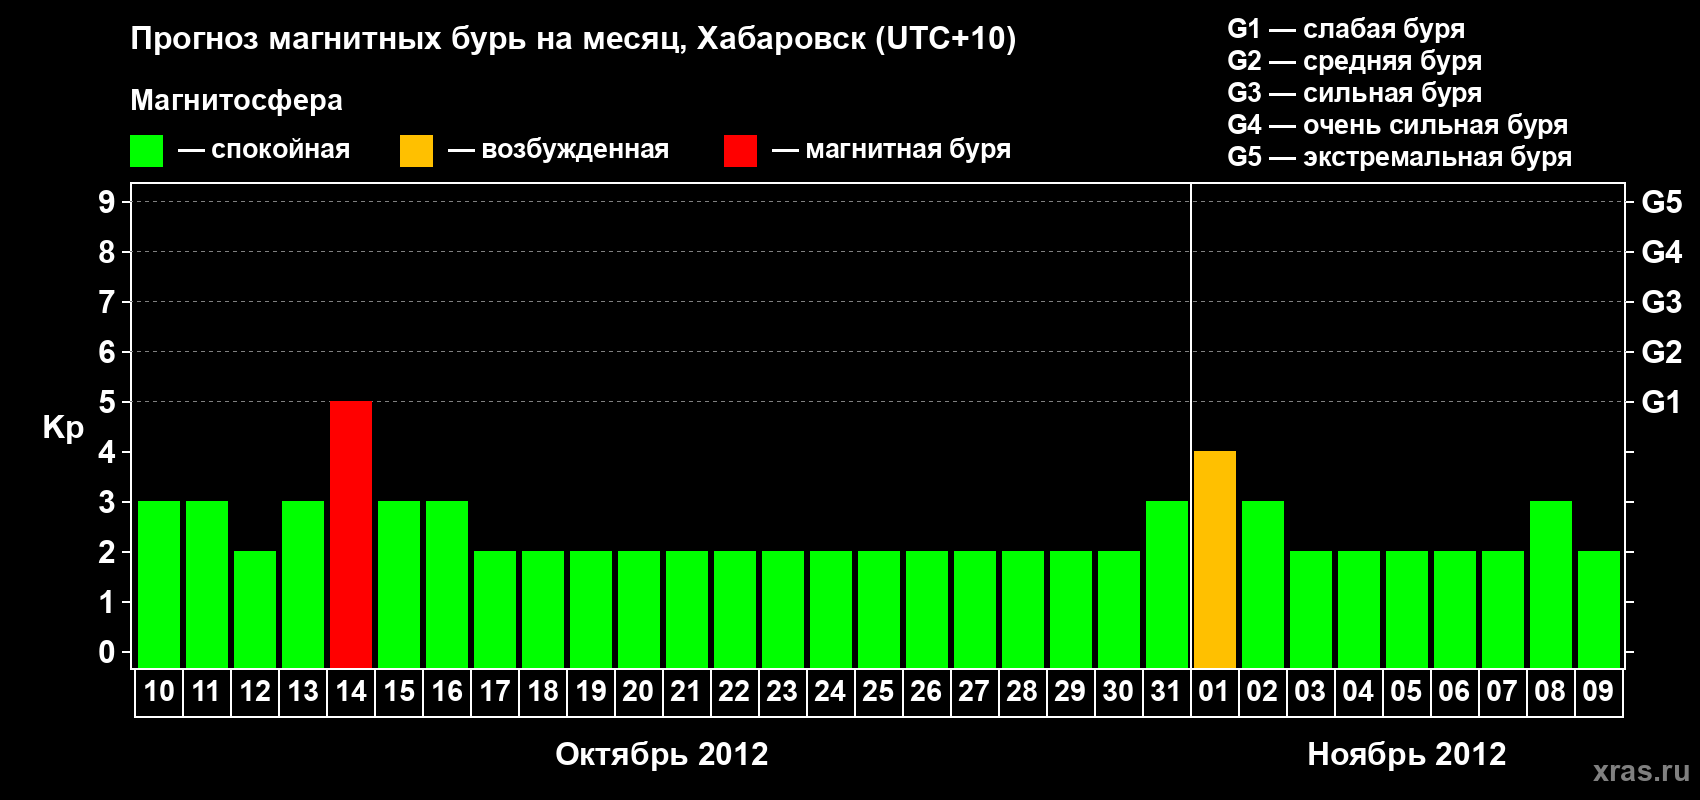Click date label '14' on the axis
Viewport: 1700px width, 800px height.
click(x=351, y=691)
